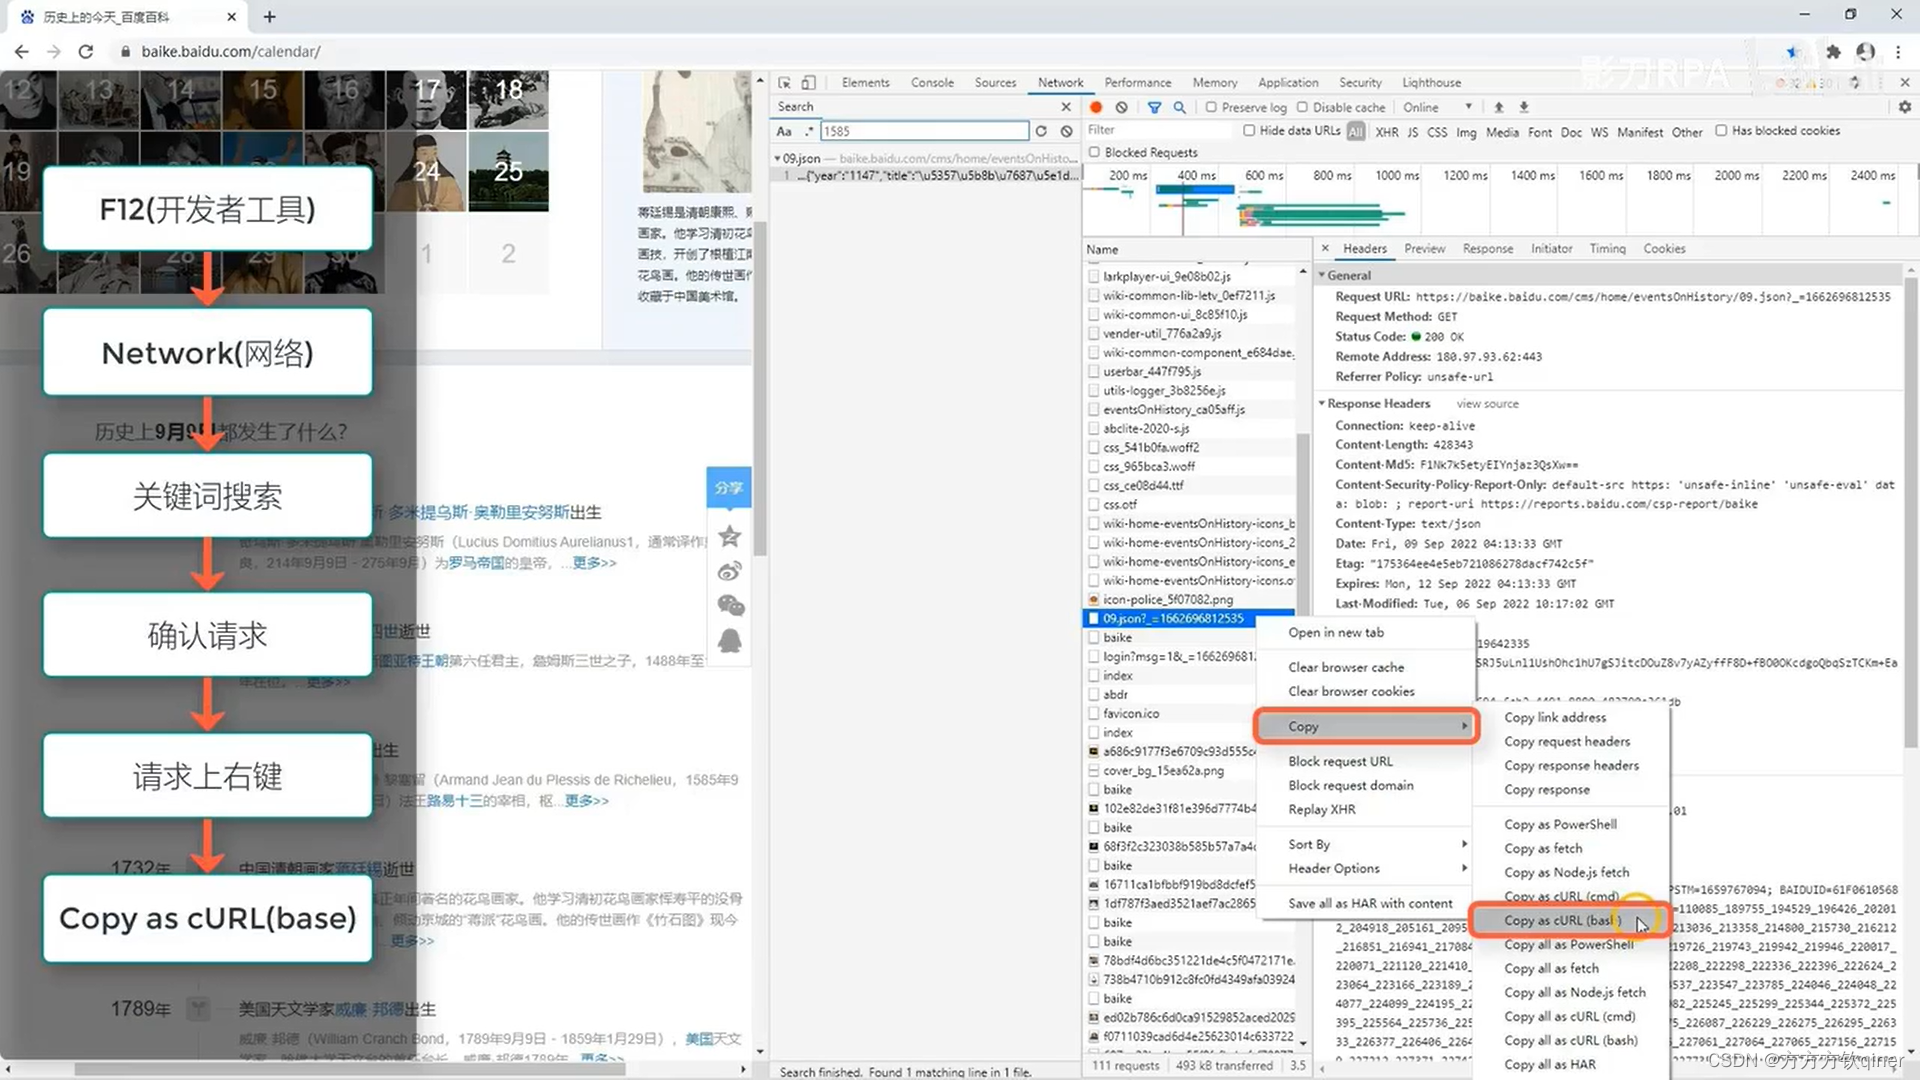Go back in browser history
The width and height of the screenshot is (1920, 1080).
click(x=22, y=51)
